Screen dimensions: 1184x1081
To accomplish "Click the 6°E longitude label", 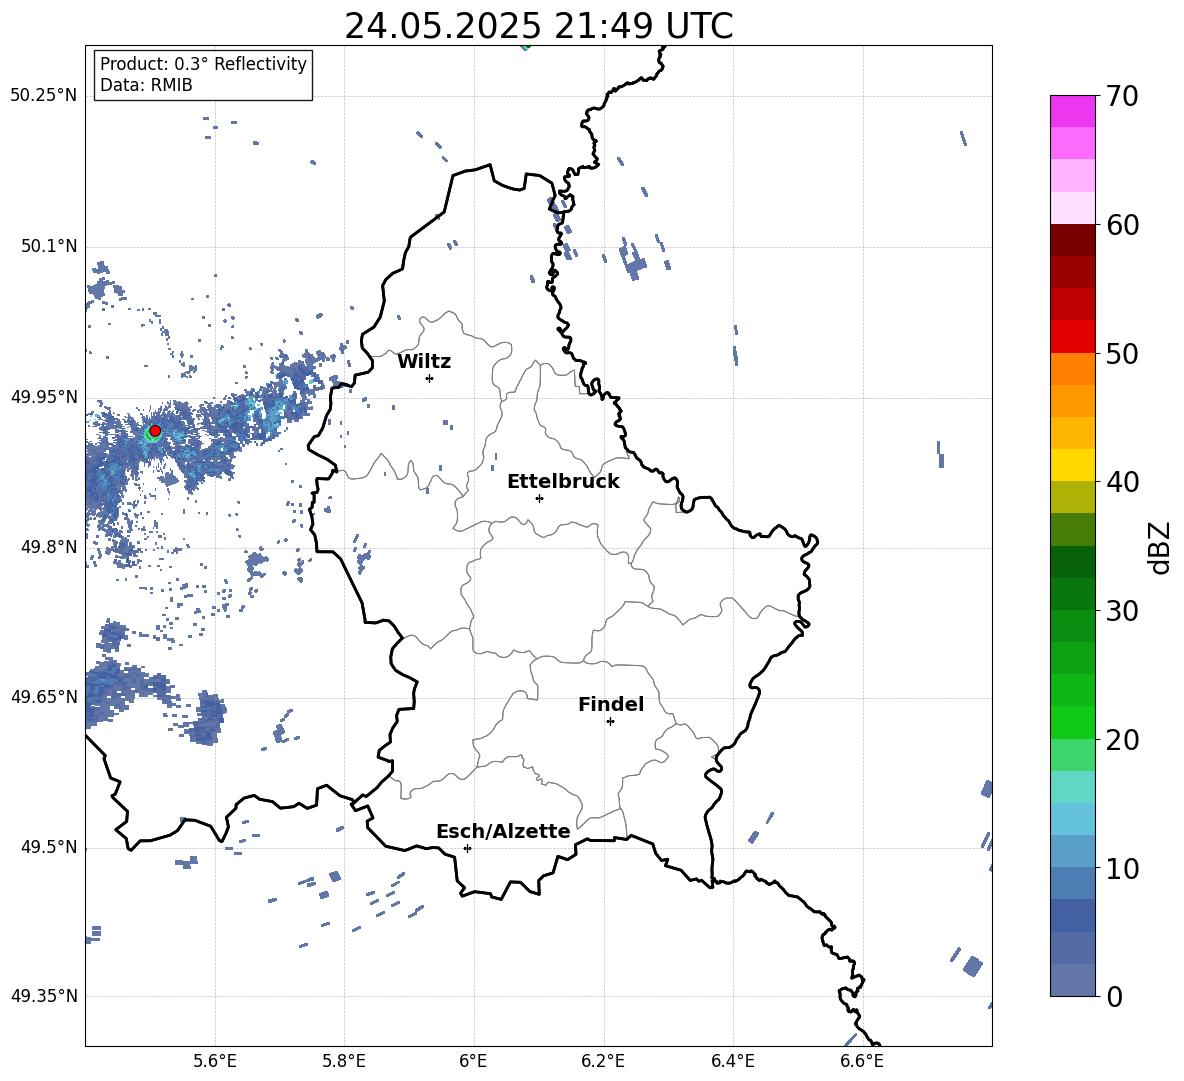I will (x=473, y=1062).
